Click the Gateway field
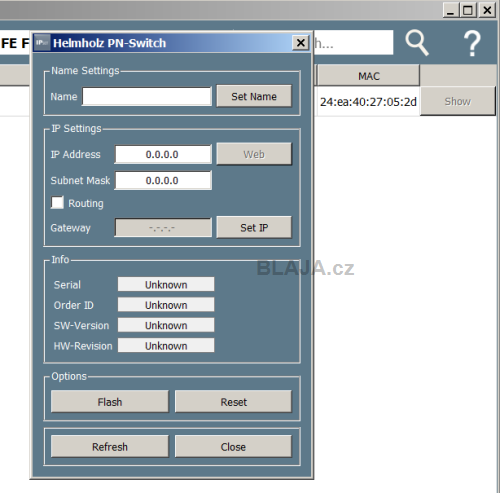 coord(163,228)
